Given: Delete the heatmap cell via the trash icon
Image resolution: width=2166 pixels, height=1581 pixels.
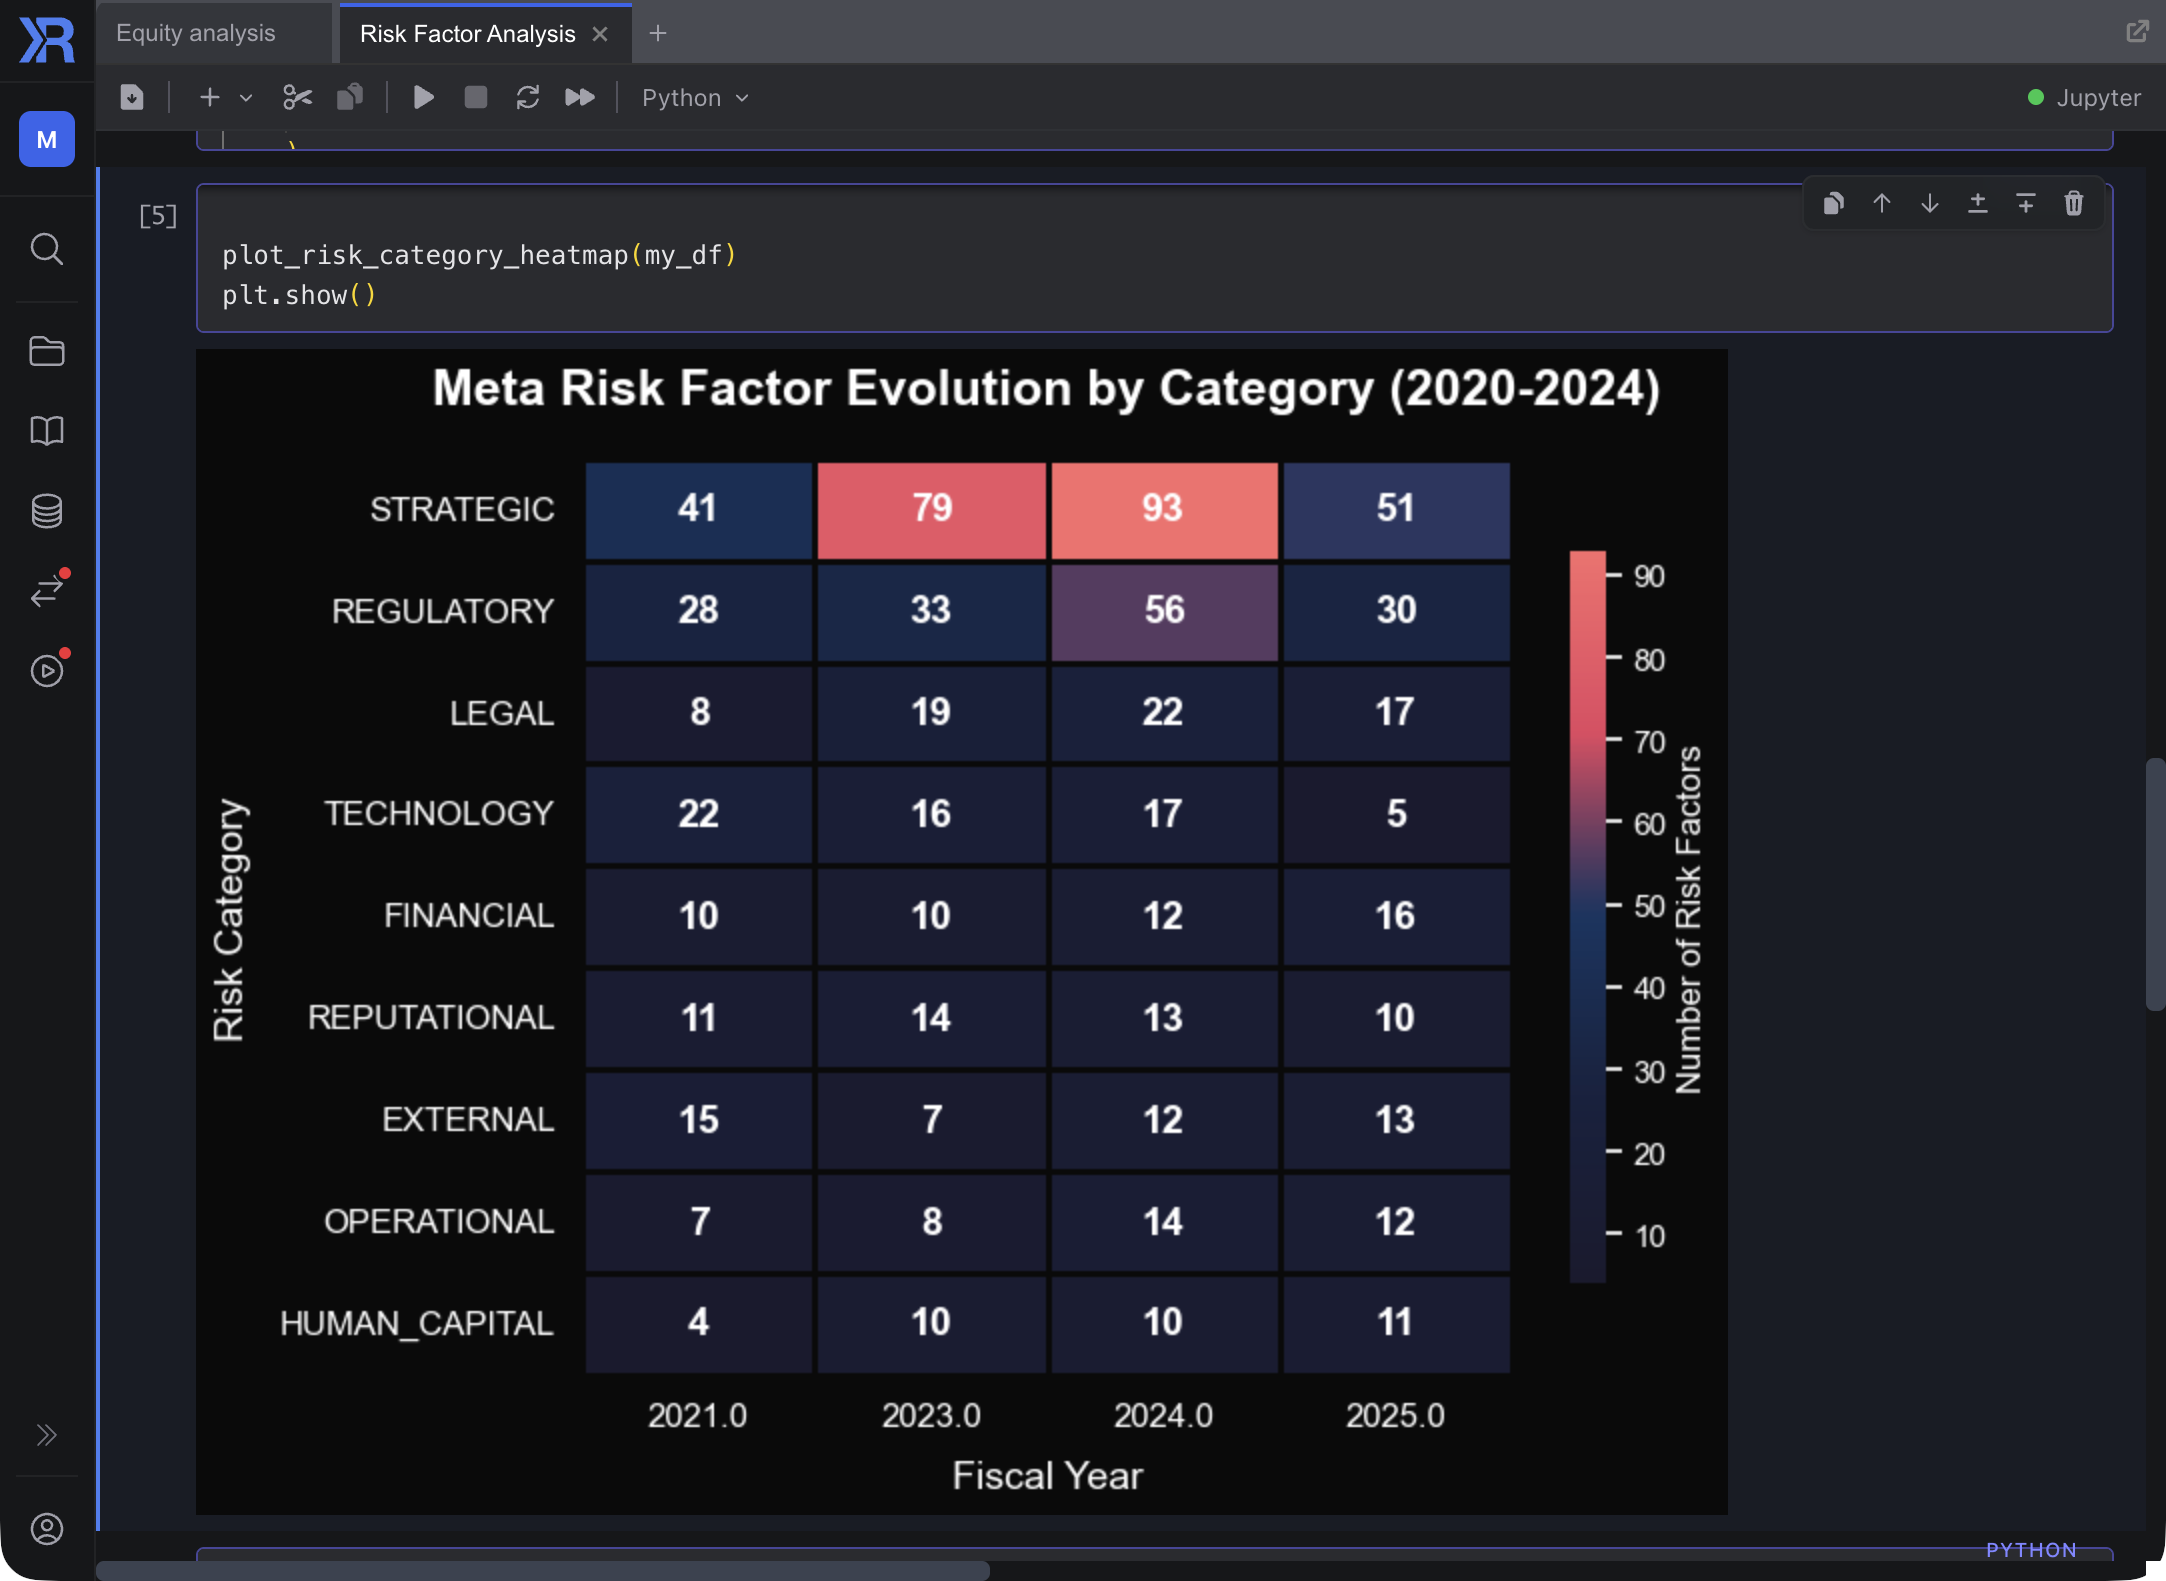Looking at the screenshot, I should (x=2073, y=203).
